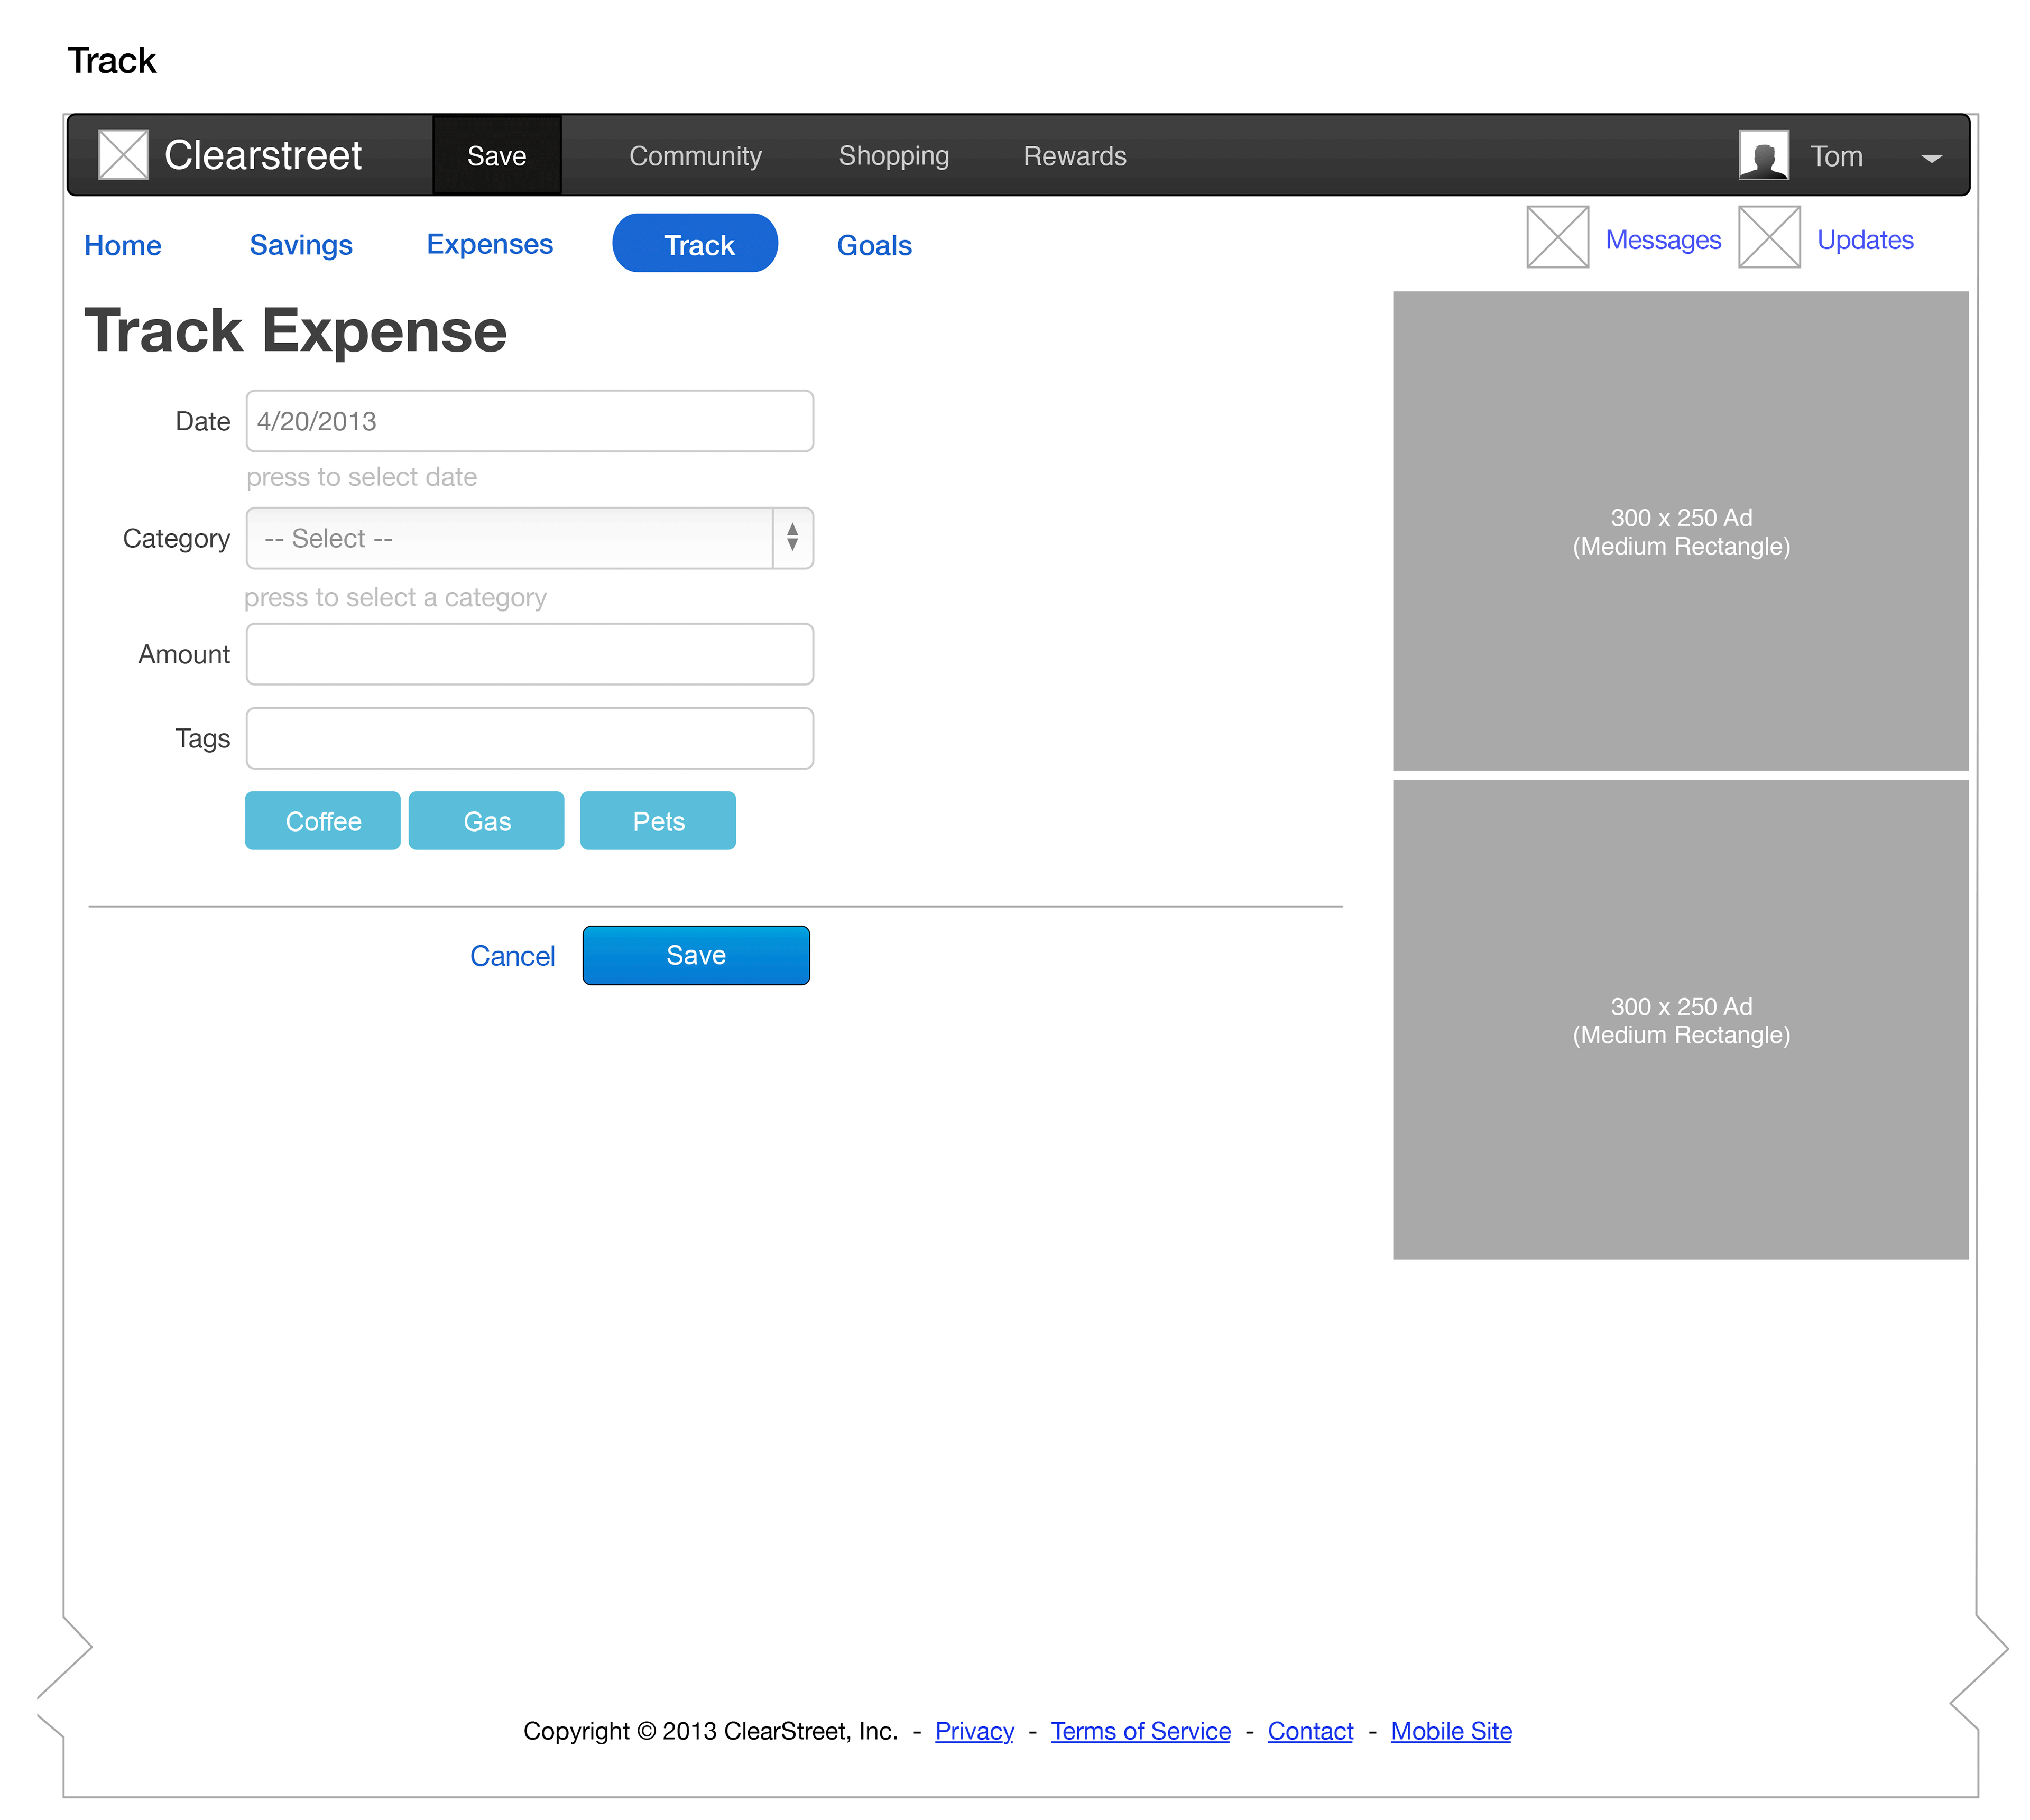Add the Coffee tag button
Viewport: 2030px width, 1820px height.
tap(322, 821)
